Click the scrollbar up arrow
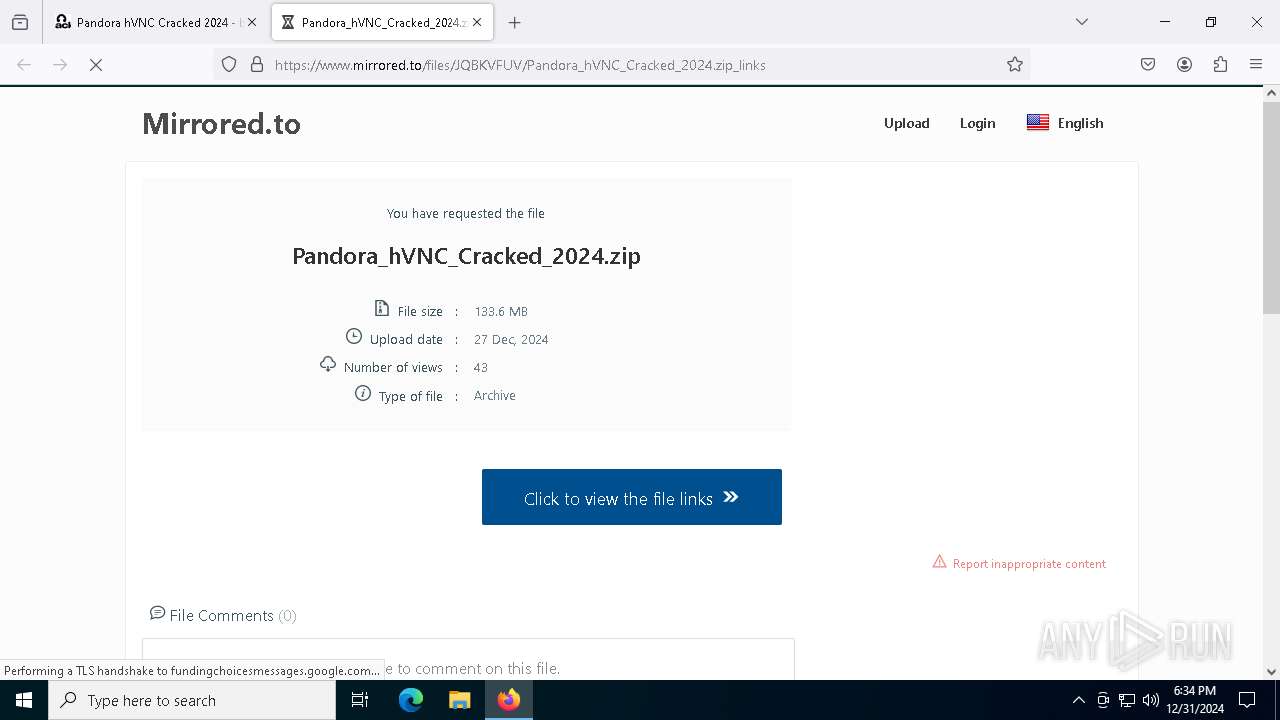The image size is (1280, 720). 1271,93
